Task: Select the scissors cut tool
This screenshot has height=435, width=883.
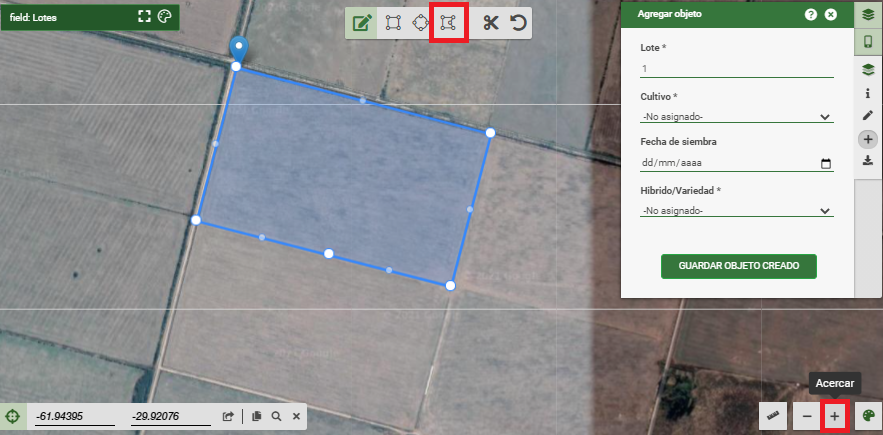Action: pyautogui.click(x=490, y=23)
